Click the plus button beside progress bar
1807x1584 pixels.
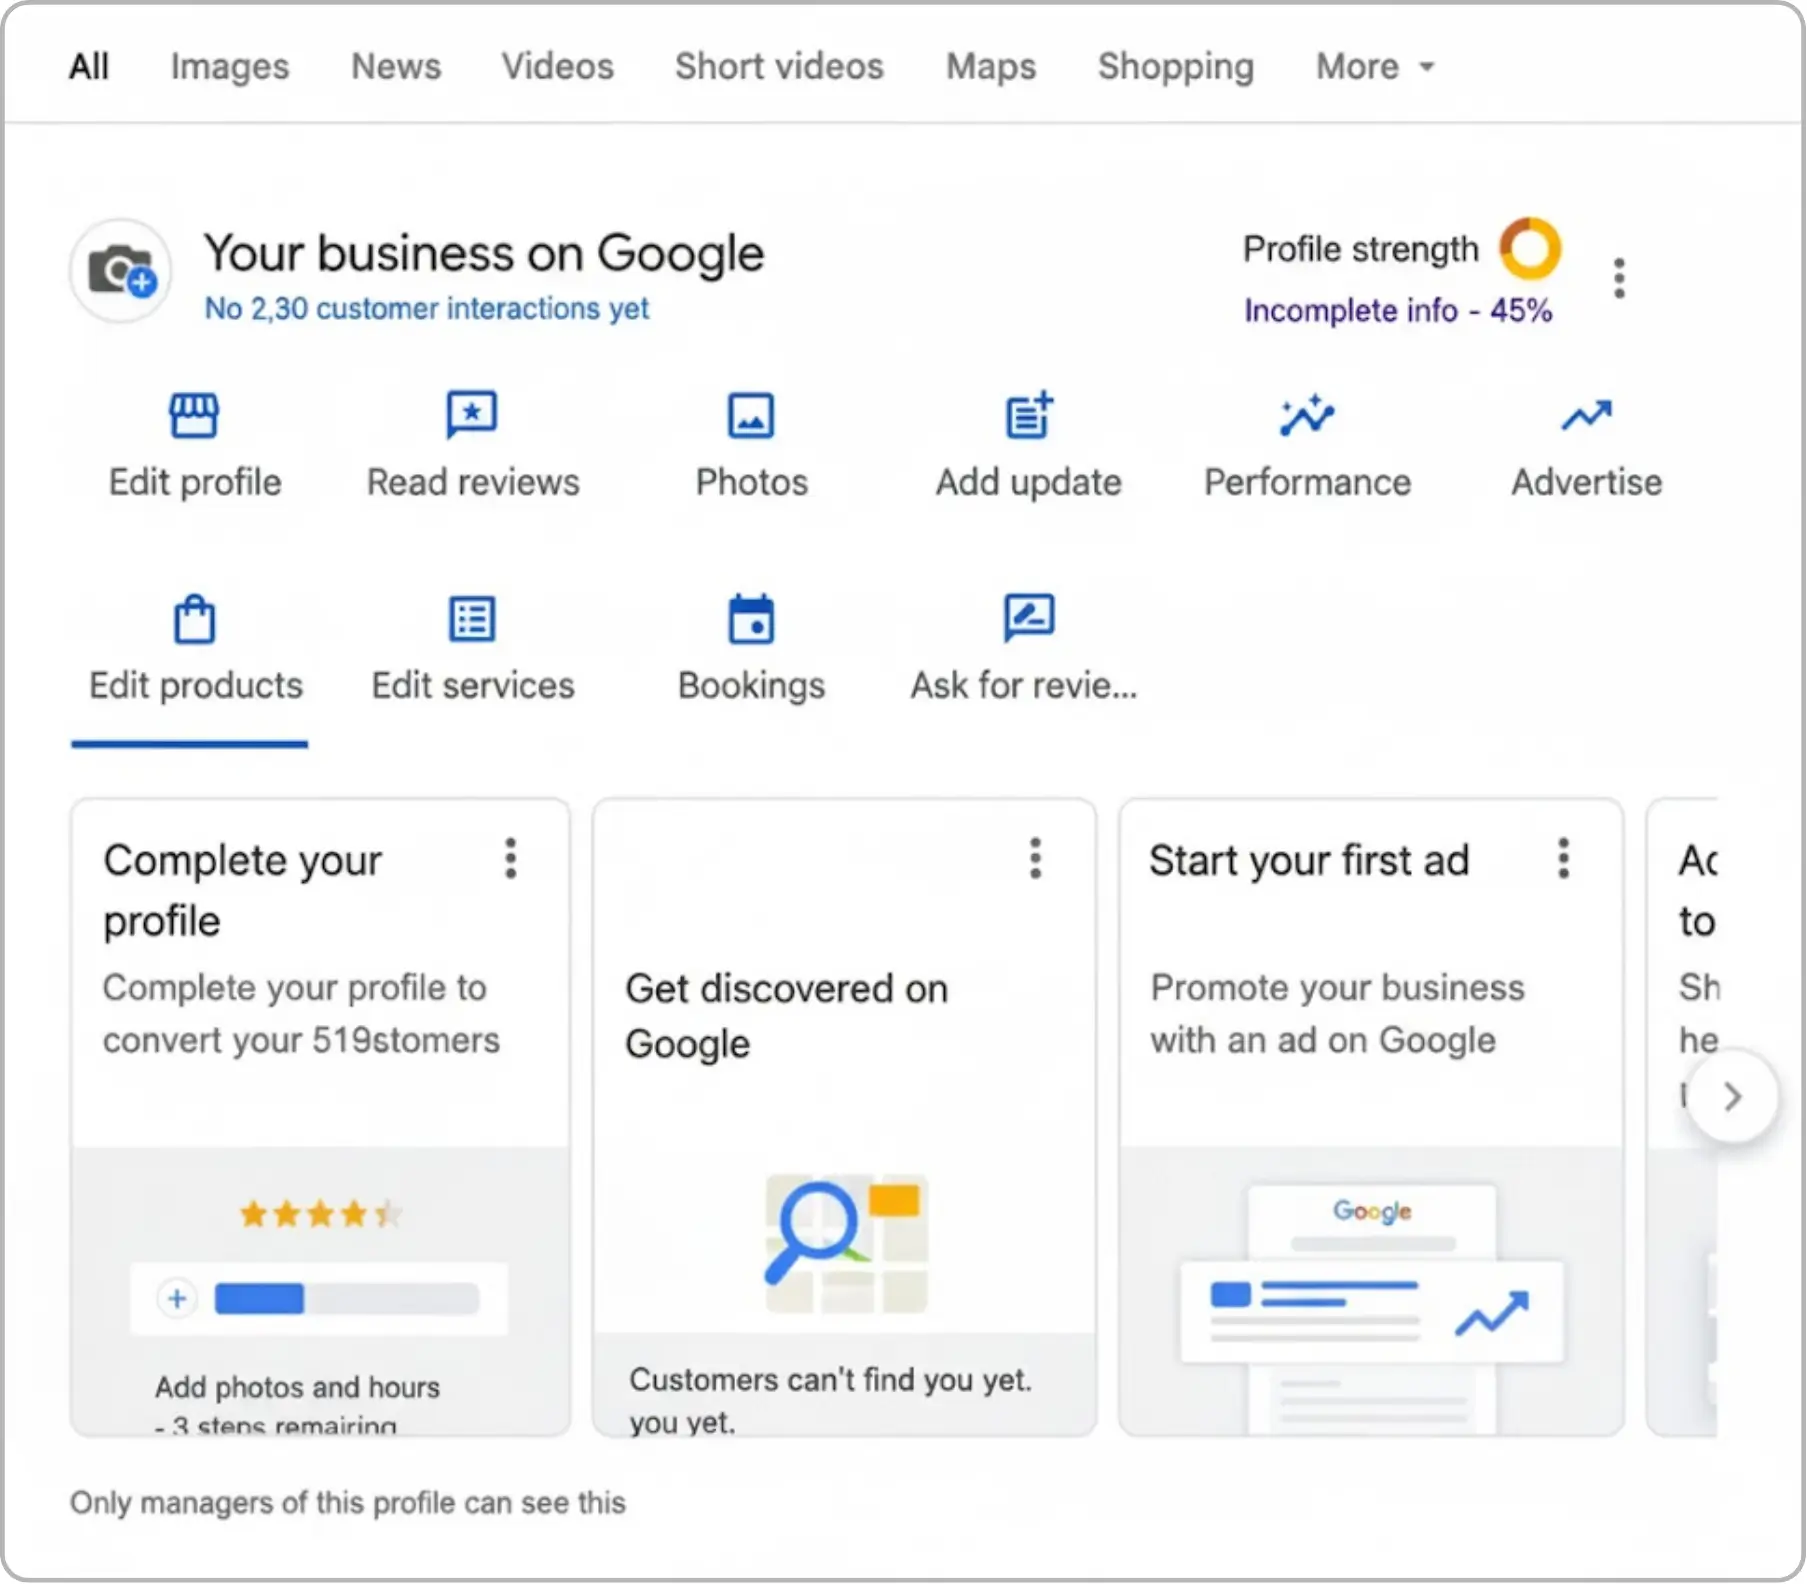(x=177, y=1298)
